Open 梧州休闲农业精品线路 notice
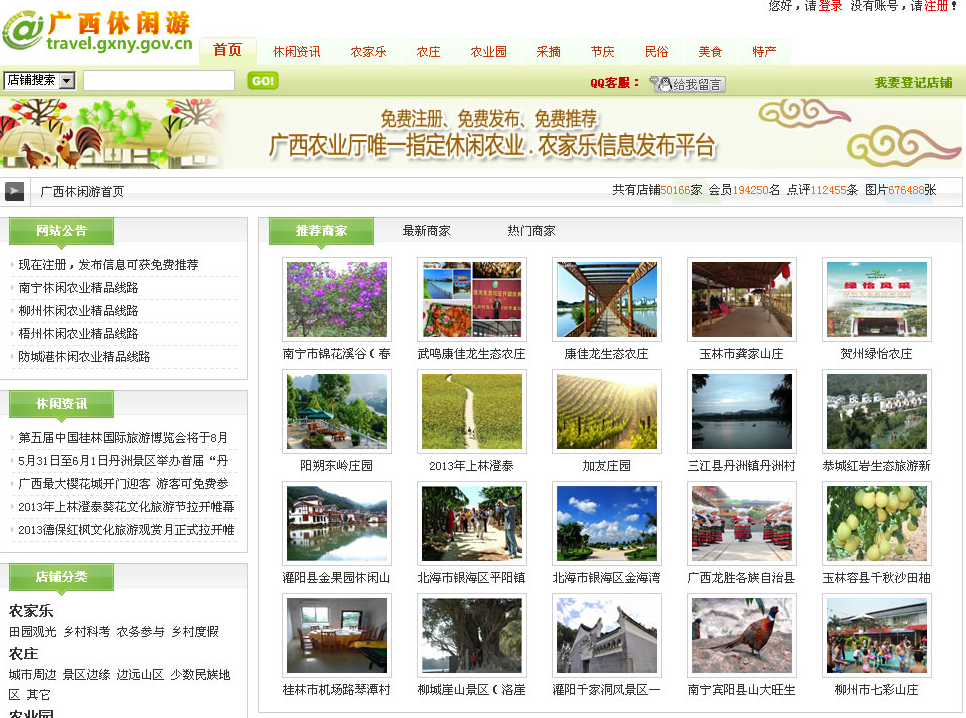Image resolution: width=966 pixels, height=718 pixels. tap(78, 333)
